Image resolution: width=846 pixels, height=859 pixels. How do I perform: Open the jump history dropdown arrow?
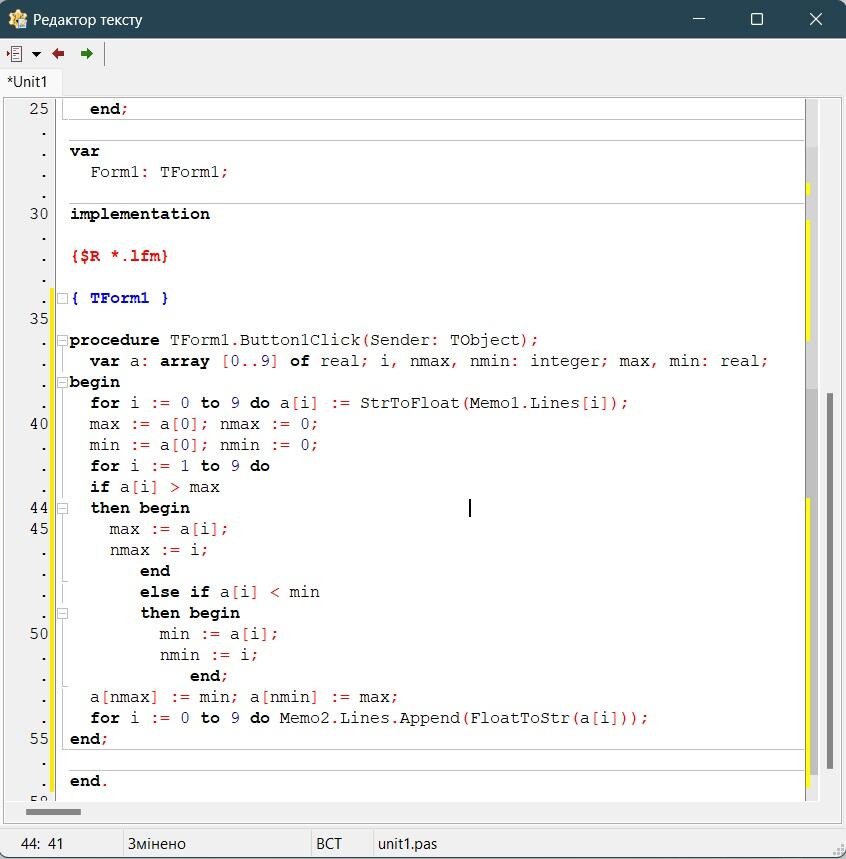tap(36, 54)
